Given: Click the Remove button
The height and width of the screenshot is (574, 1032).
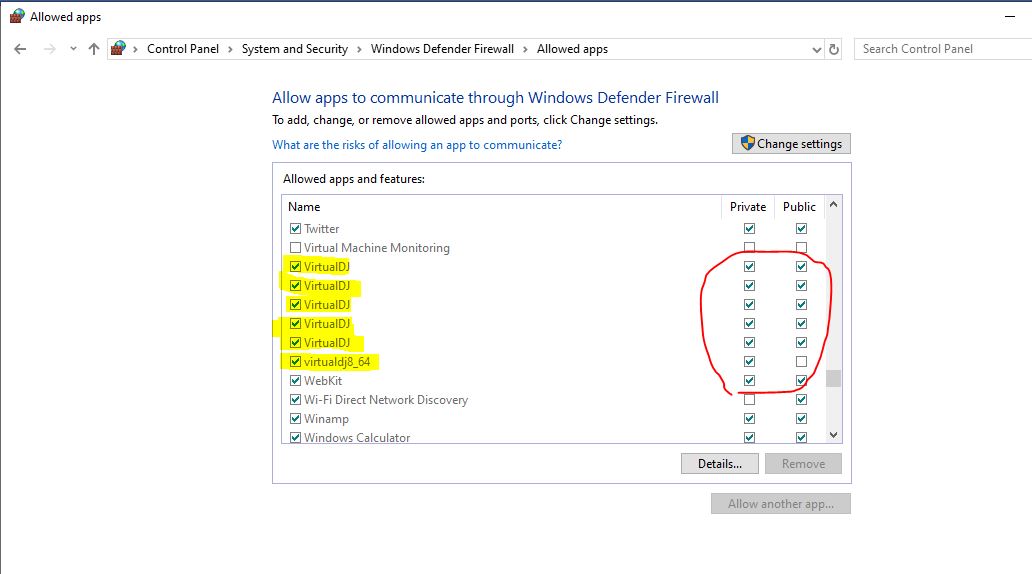Looking at the screenshot, I should [803, 463].
